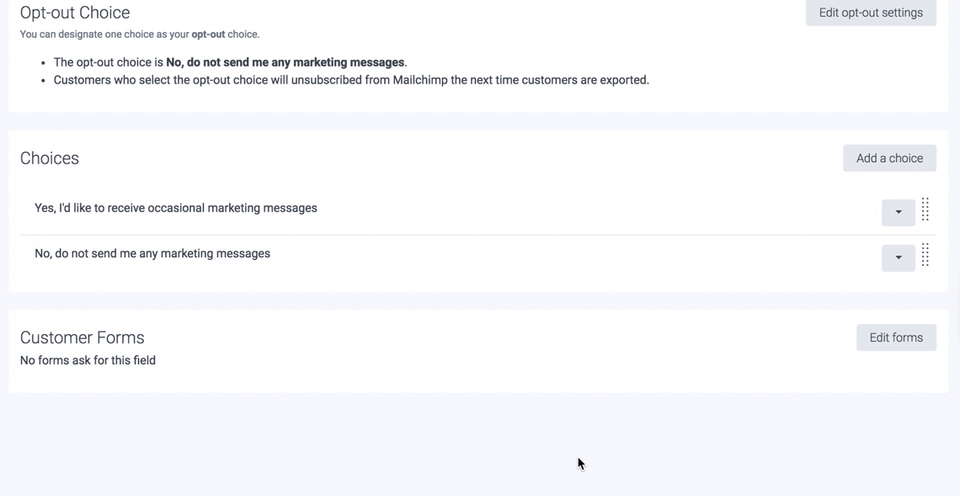Screen dimensions: 960x496
Task: Click the drag handle for the Yes choice
Action: coord(925,209)
